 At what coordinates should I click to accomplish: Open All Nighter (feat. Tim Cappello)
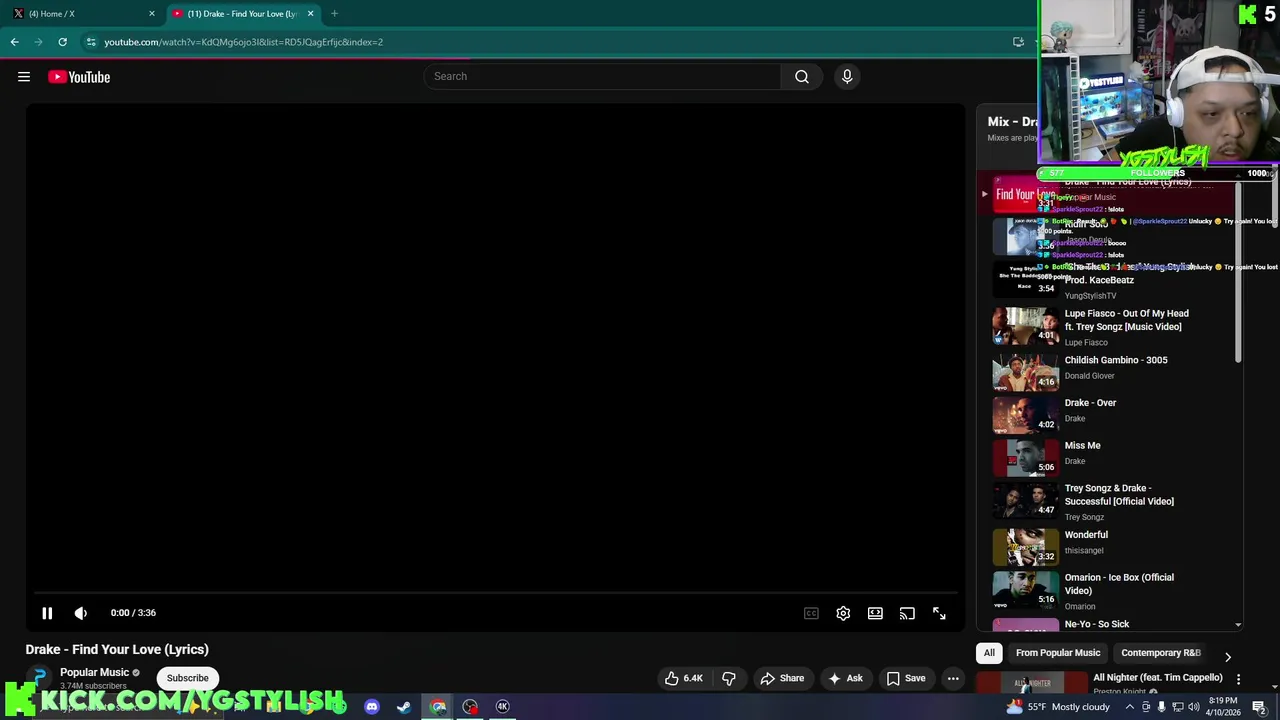click(x=1157, y=677)
